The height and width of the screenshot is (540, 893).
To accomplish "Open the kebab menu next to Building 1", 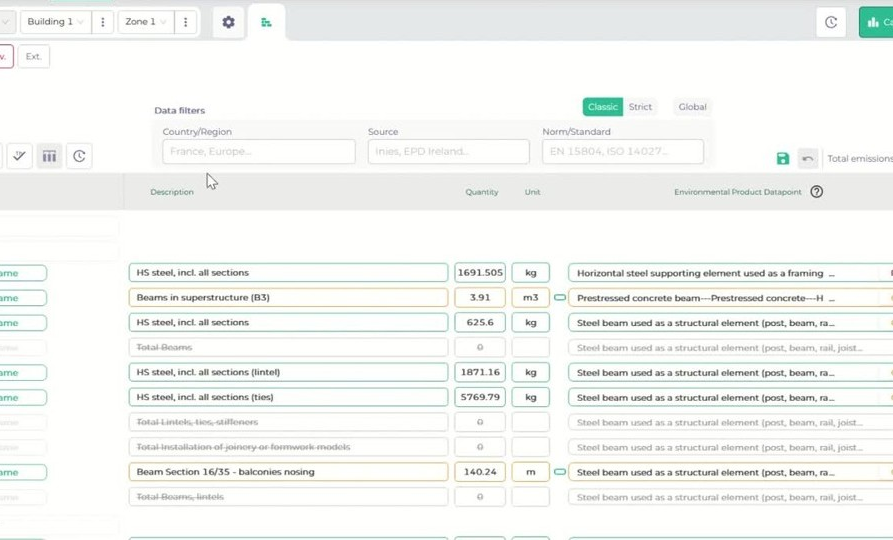I will click(x=103, y=22).
